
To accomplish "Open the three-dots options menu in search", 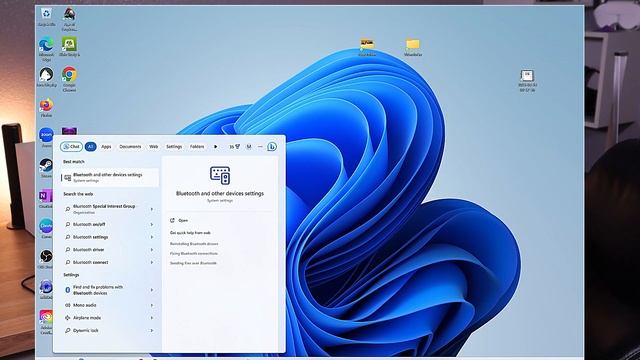I will (260, 147).
